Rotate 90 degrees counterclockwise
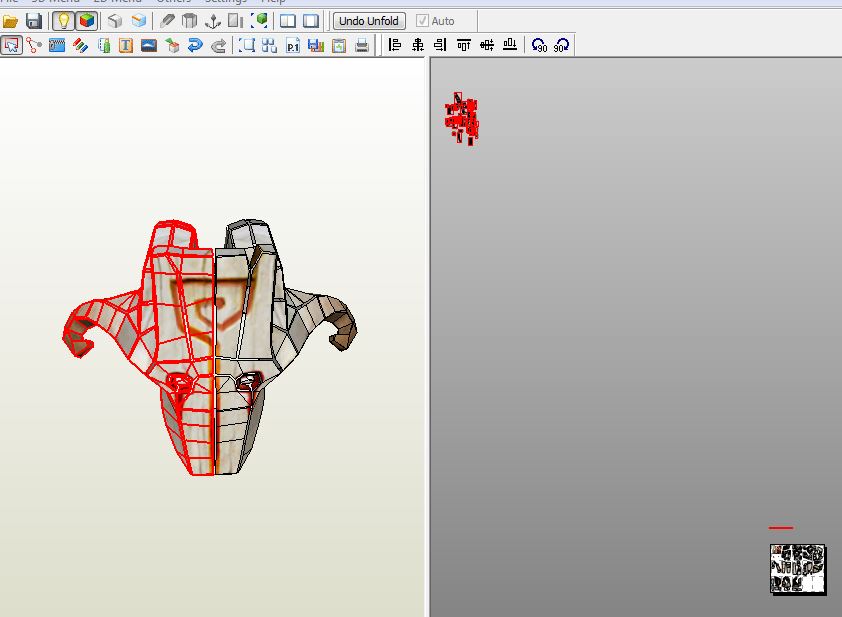This screenshot has width=842, height=617. (539, 45)
